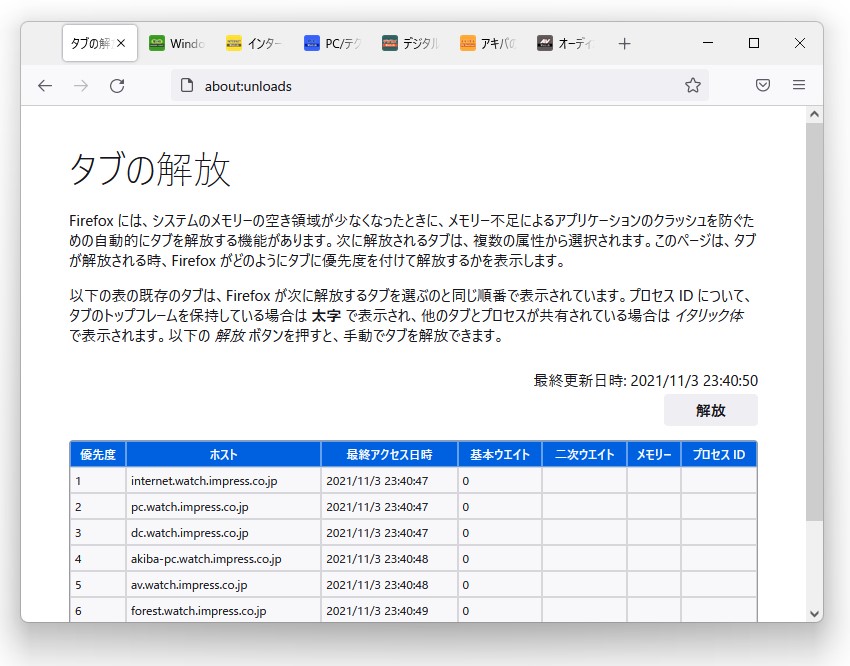Click the メモリー column header
This screenshot has height=666, width=850.
(x=654, y=454)
